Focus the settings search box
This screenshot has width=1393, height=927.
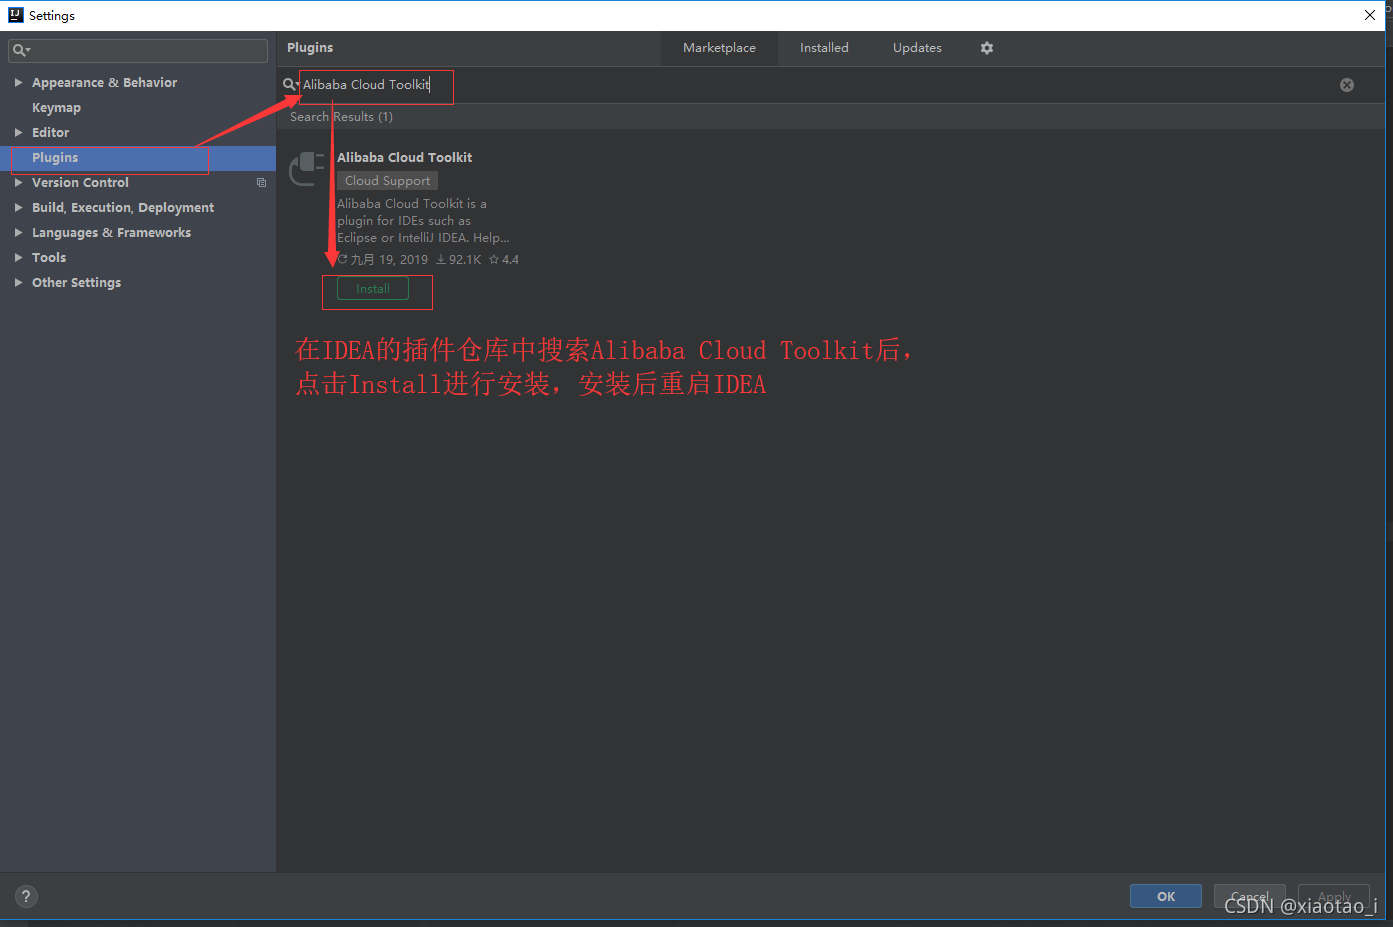coord(138,50)
